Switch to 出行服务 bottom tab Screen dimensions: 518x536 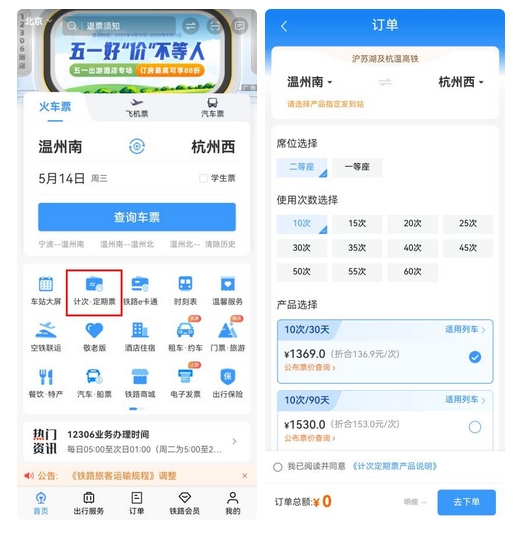pos(89,504)
